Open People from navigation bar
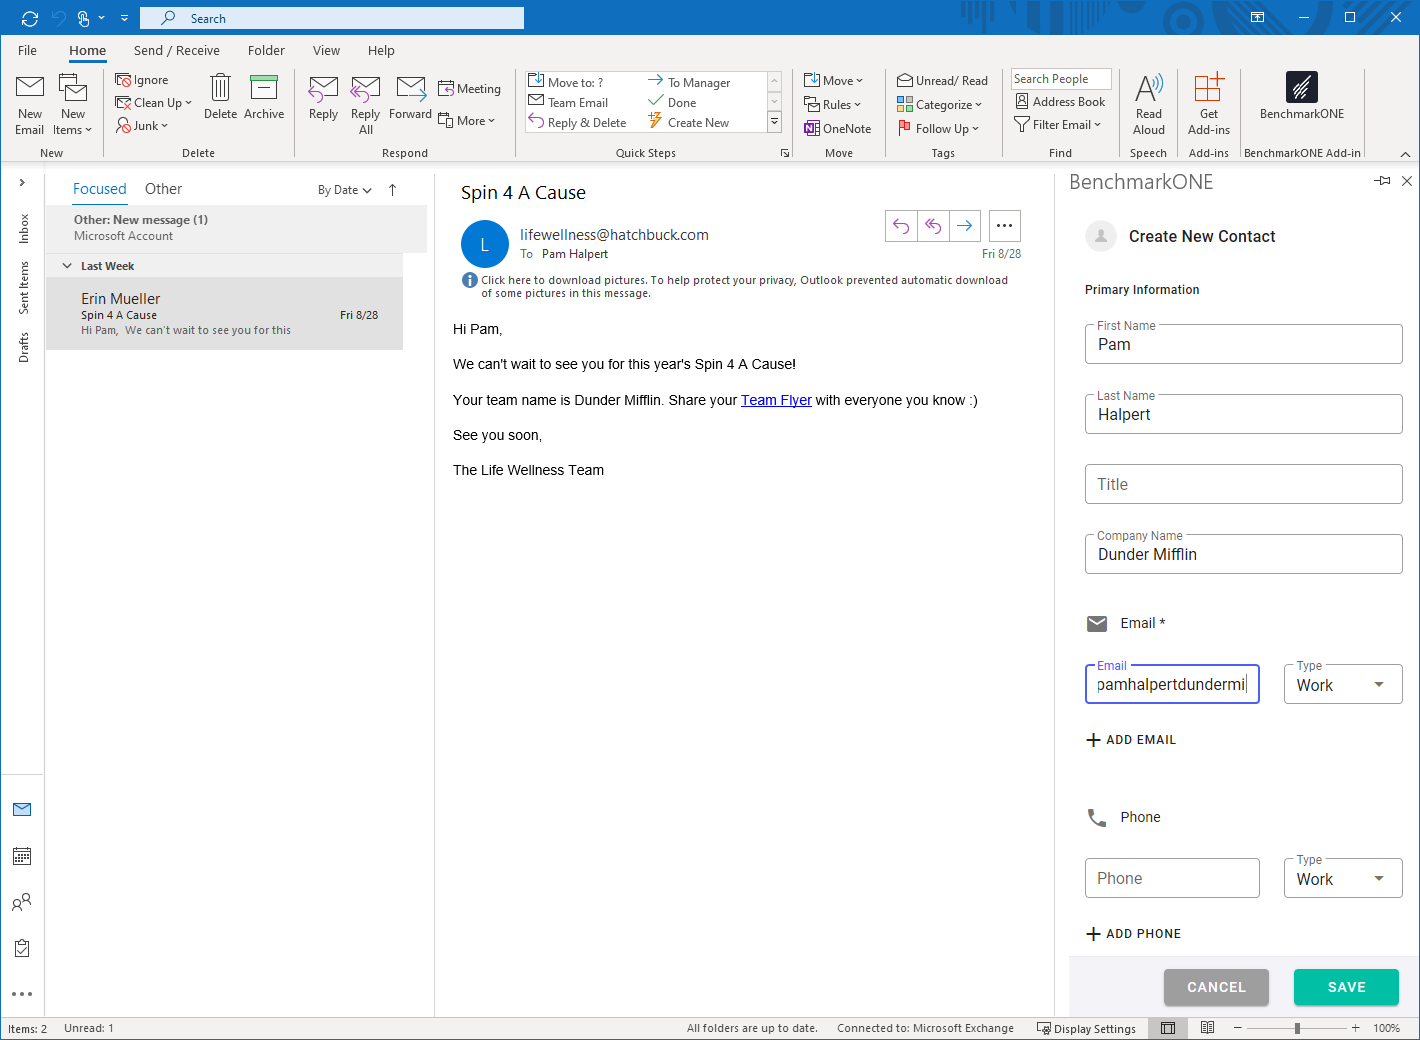This screenshot has height=1040, width=1420. click(22, 902)
